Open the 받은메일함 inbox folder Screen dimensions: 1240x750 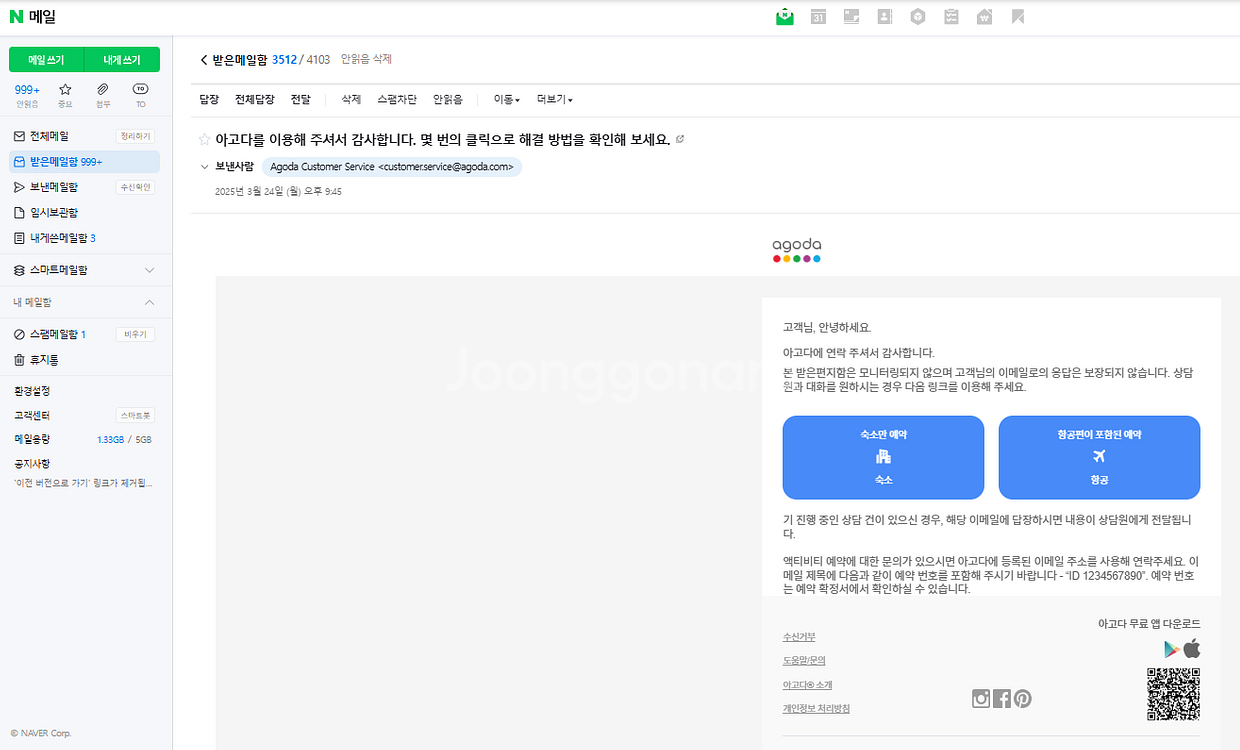tap(84, 162)
